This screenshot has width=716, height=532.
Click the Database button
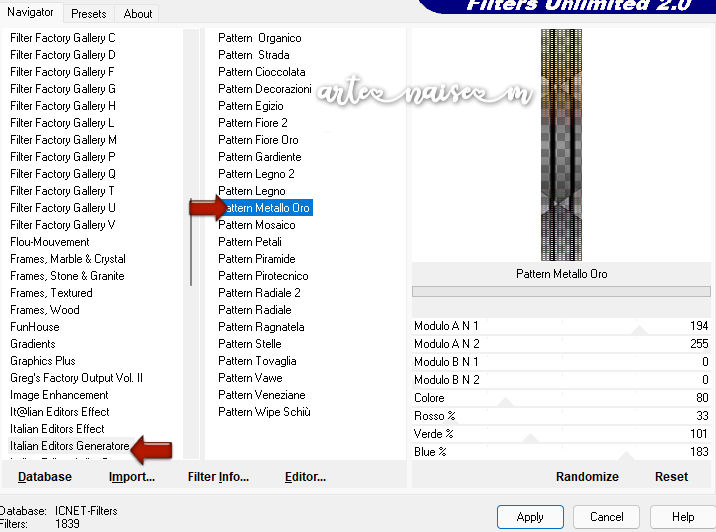(45, 477)
